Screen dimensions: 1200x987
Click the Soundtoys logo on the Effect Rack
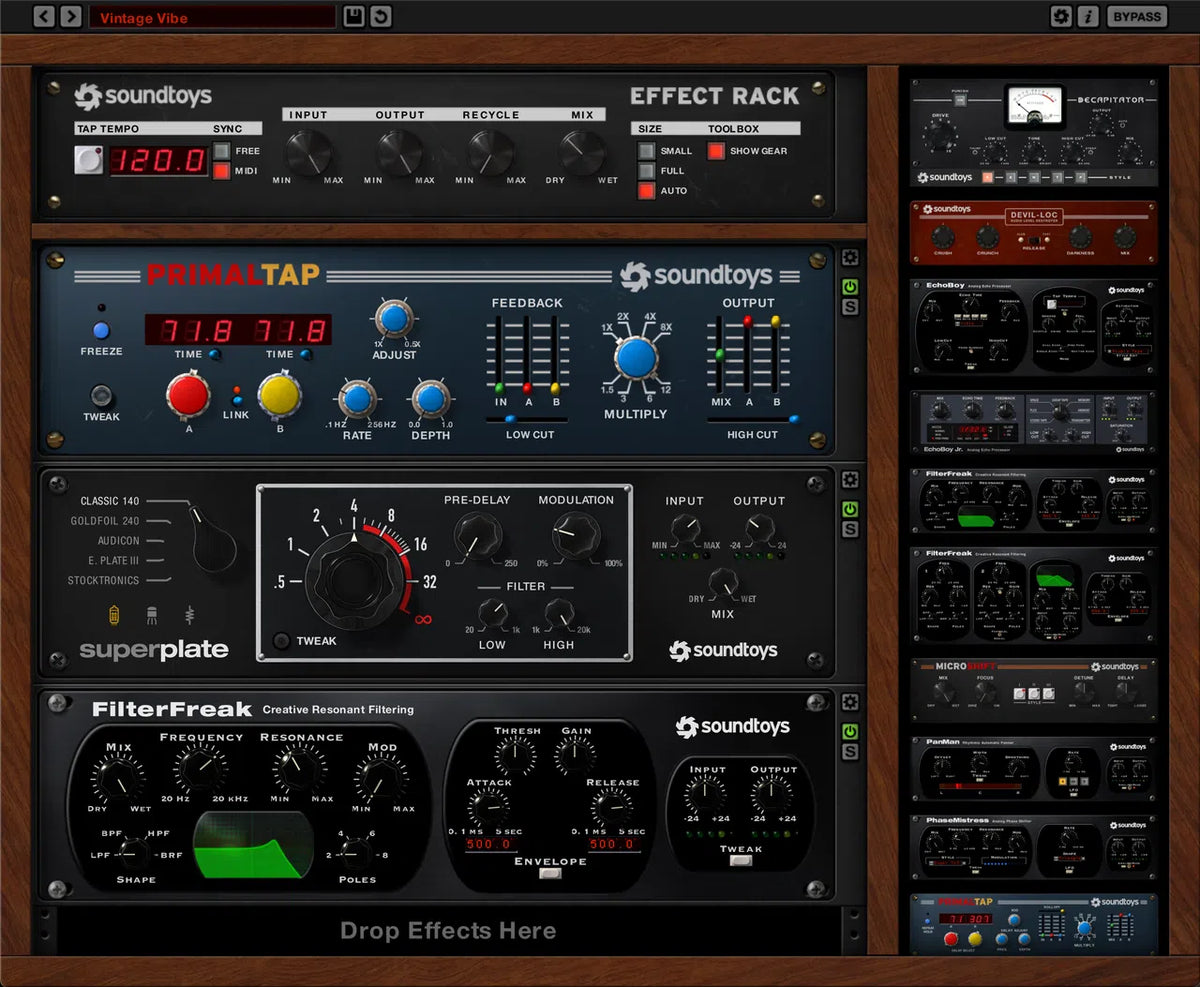point(143,97)
